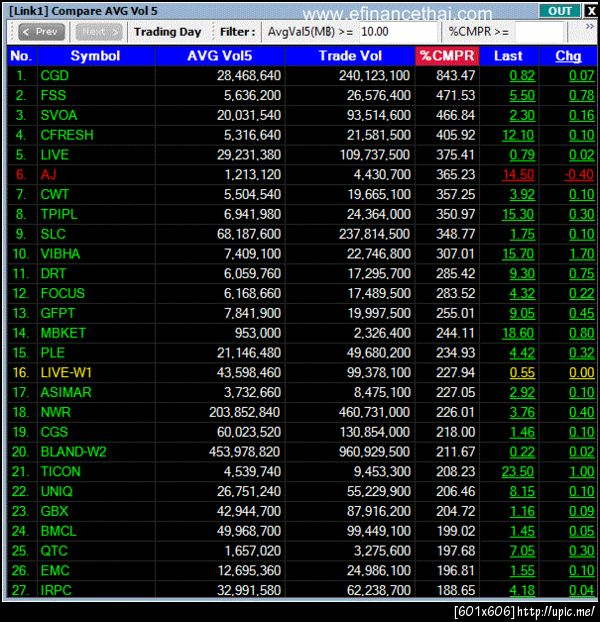Select the GBX symbol
Screen dimensions: 600x622
[54, 511]
